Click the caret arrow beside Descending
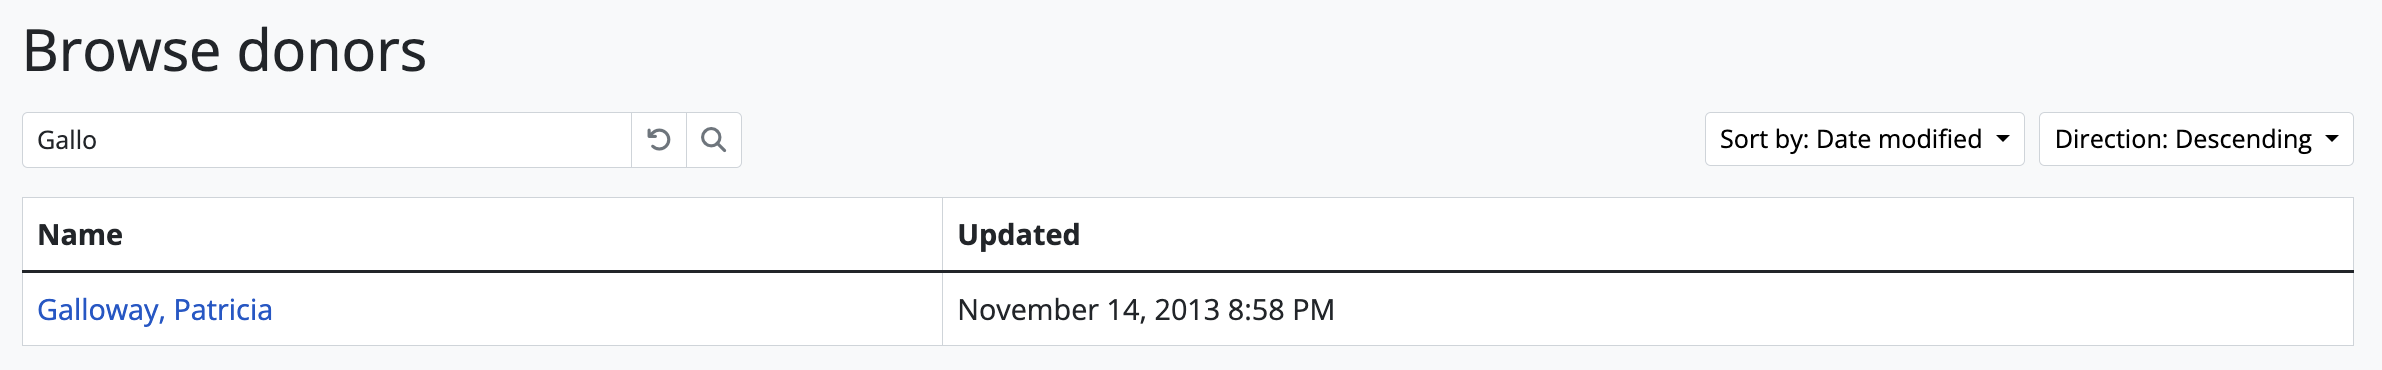This screenshot has height=370, width=2382. (2332, 139)
